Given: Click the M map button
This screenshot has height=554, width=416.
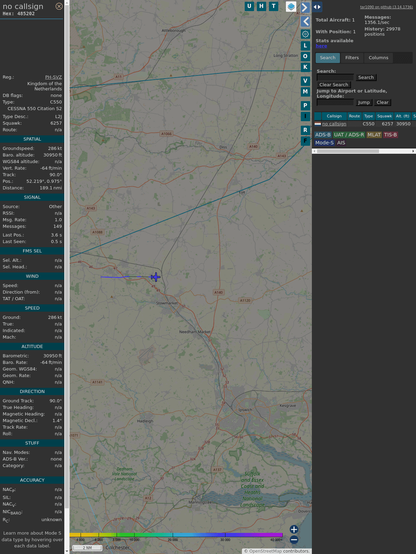Looking at the screenshot, I should pos(305,92).
